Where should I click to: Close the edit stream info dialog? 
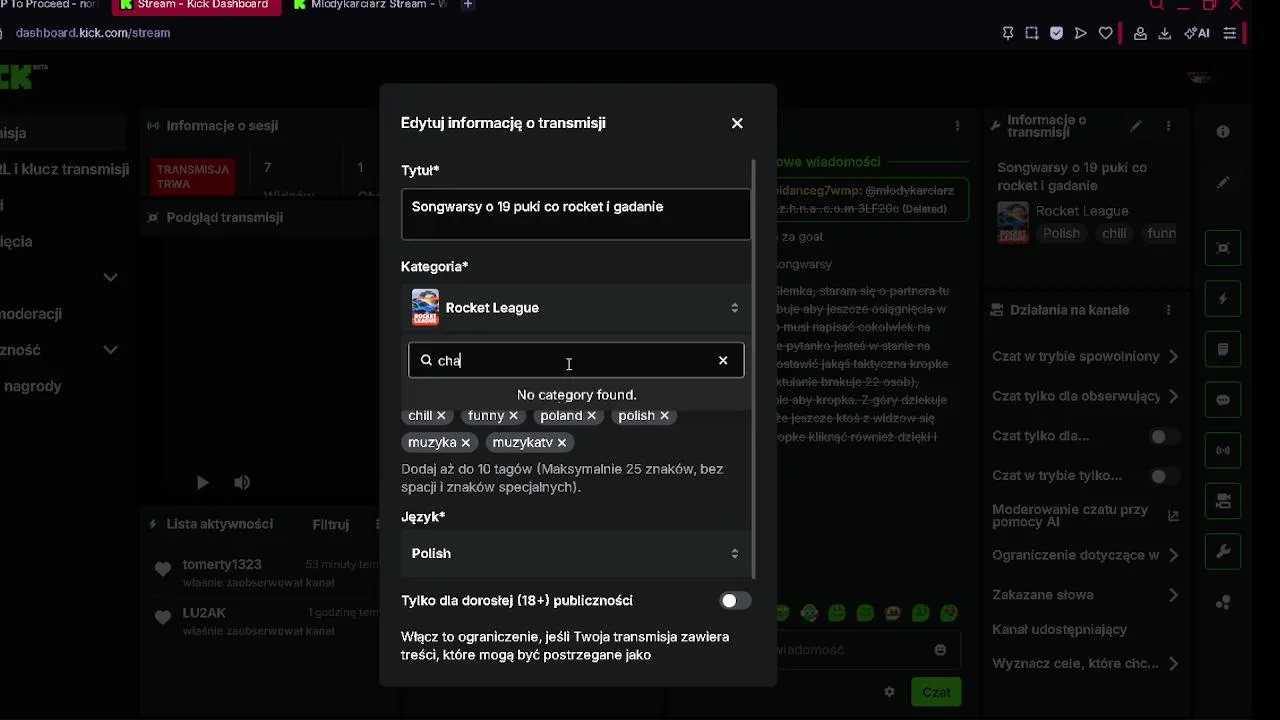pos(737,123)
